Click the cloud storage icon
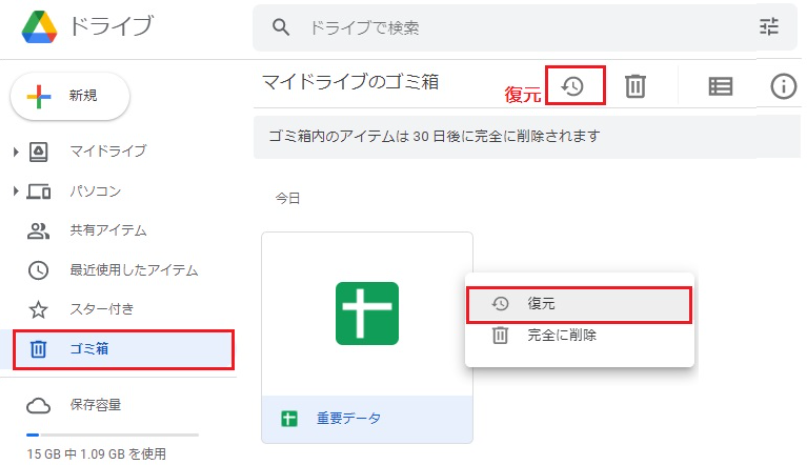807x465 pixels. click(x=38, y=405)
